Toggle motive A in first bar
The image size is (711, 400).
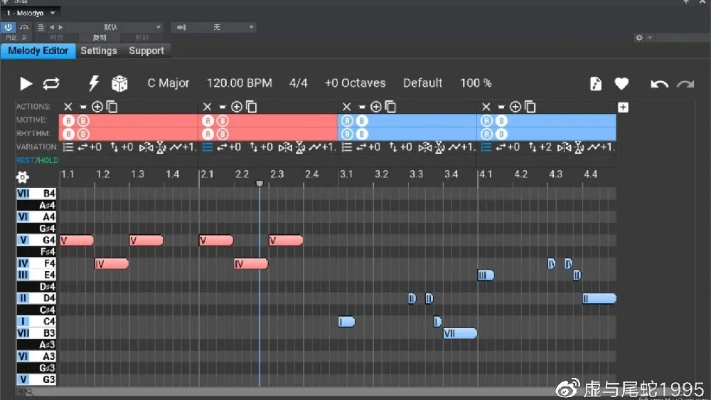tap(68, 120)
